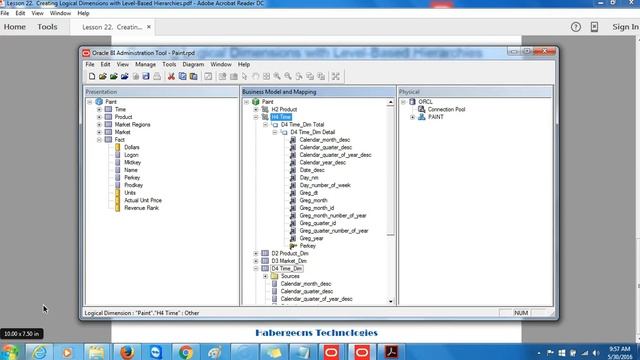Select the H4 Time dimension node

click(x=281, y=117)
